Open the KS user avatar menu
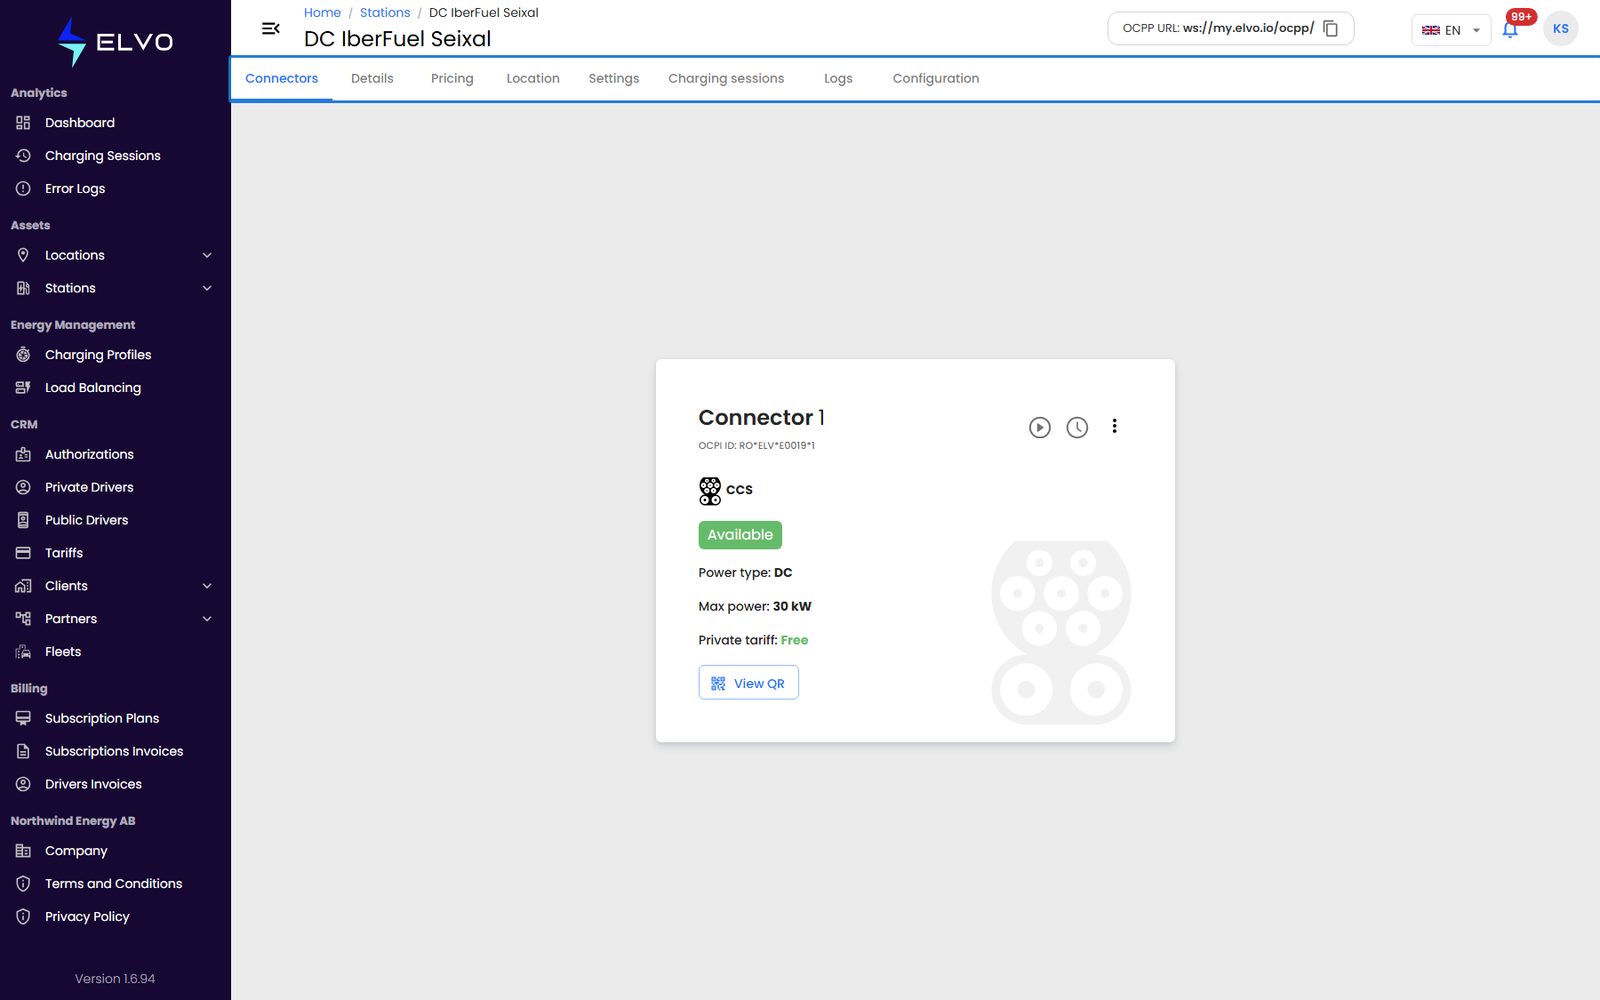 click(1560, 29)
